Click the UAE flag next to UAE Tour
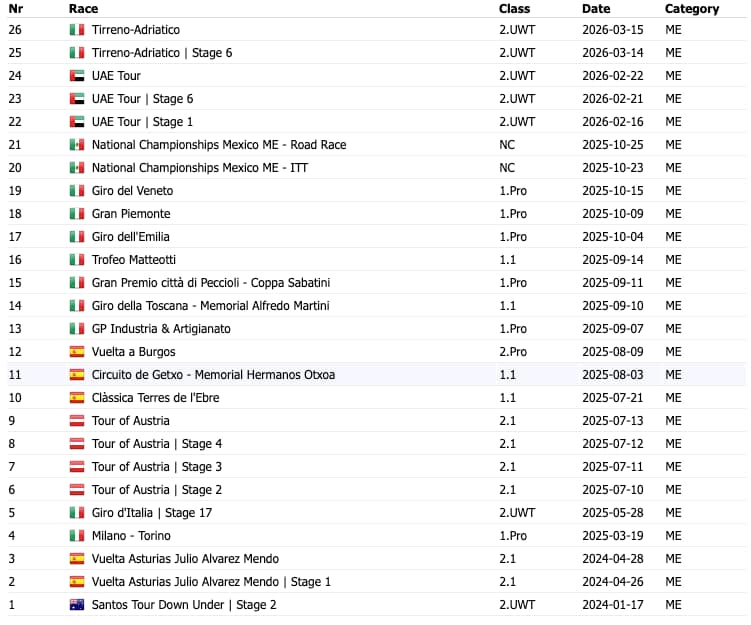 (77, 76)
